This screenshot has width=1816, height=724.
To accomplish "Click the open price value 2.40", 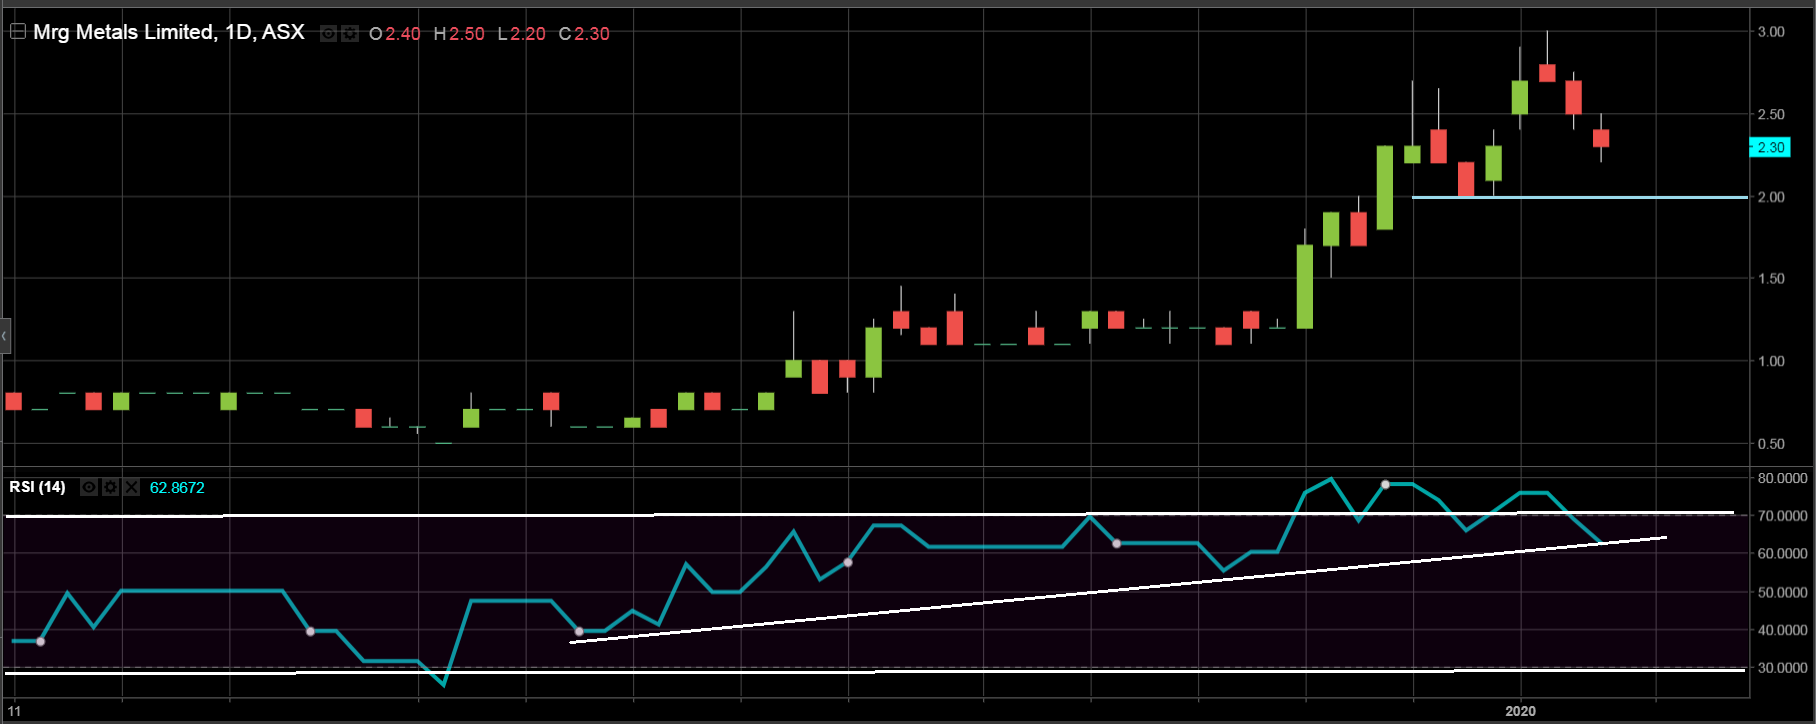I will [403, 34].
